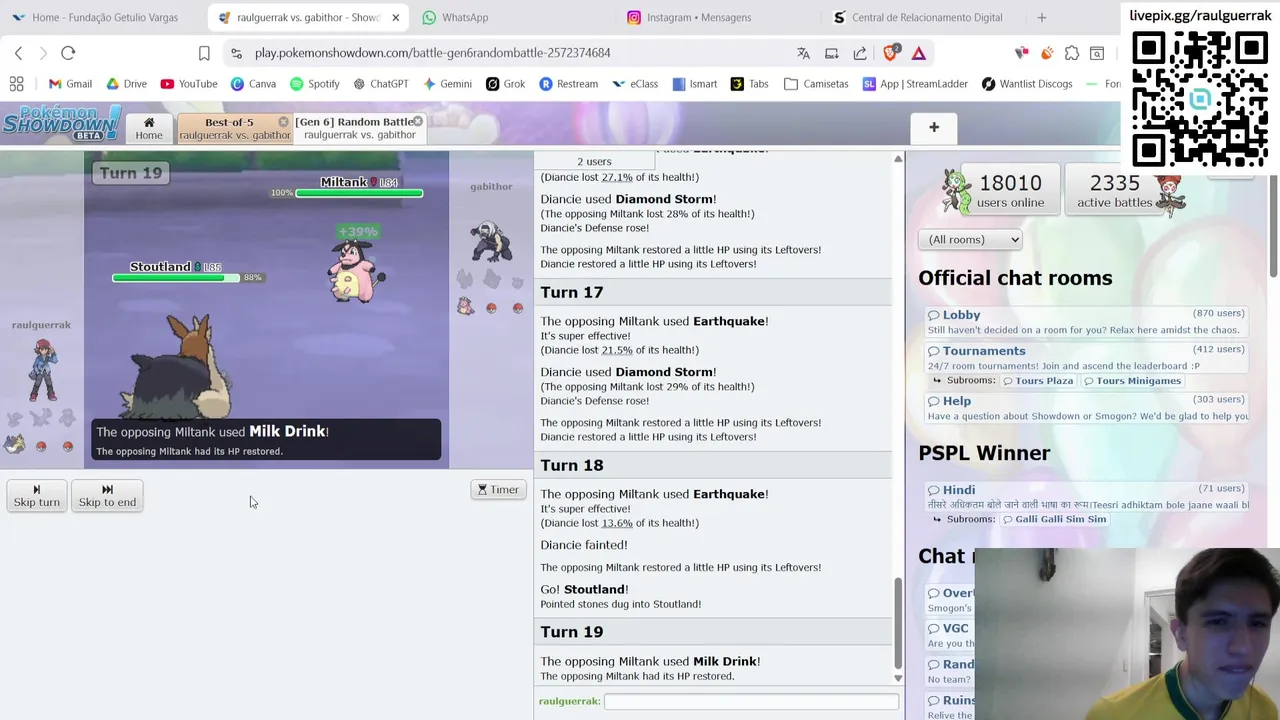Open Restream bookmark

pyautogui.click(x=568, y=84)
